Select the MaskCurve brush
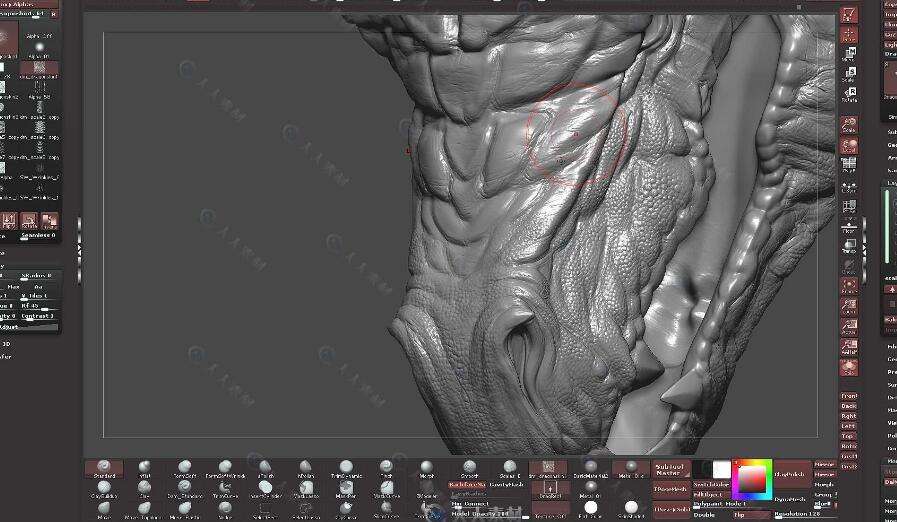 [x=386, y=490]
